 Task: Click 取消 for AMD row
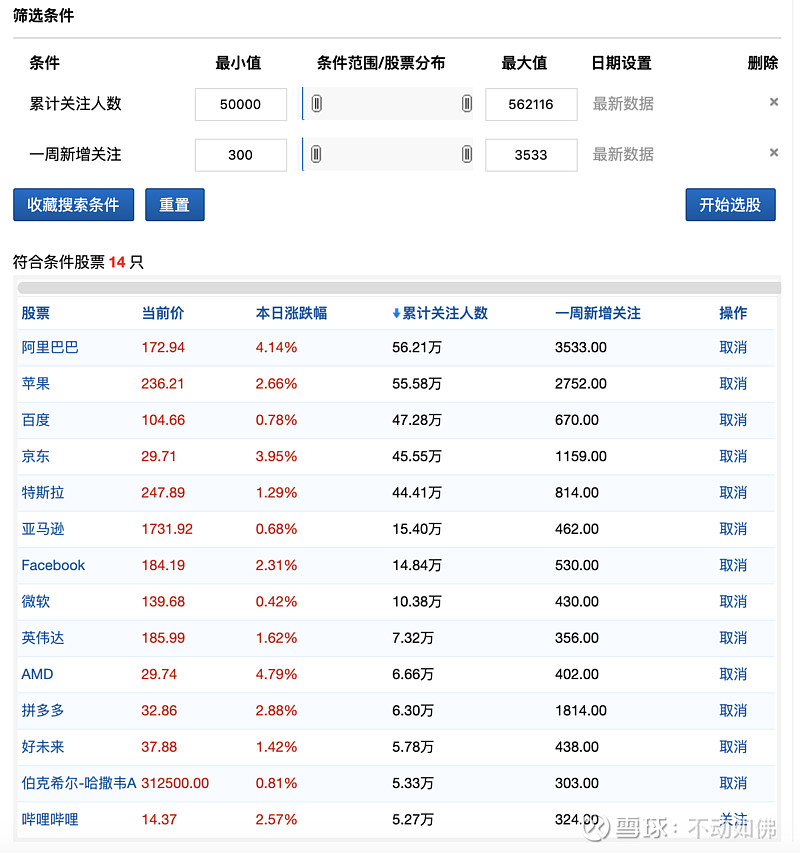[733, 674]
